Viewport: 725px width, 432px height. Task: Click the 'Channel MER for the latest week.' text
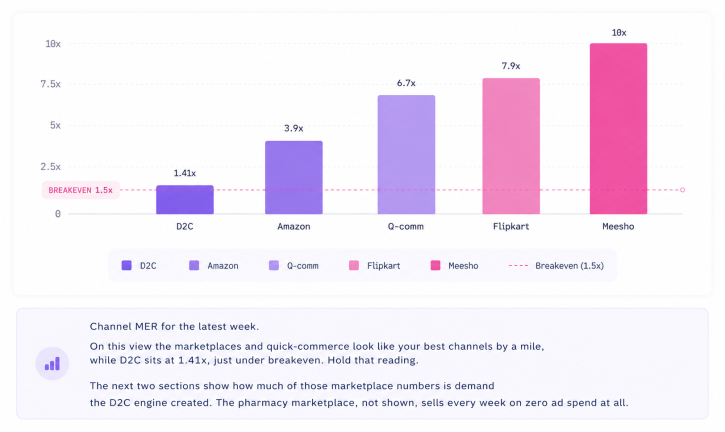174,327
